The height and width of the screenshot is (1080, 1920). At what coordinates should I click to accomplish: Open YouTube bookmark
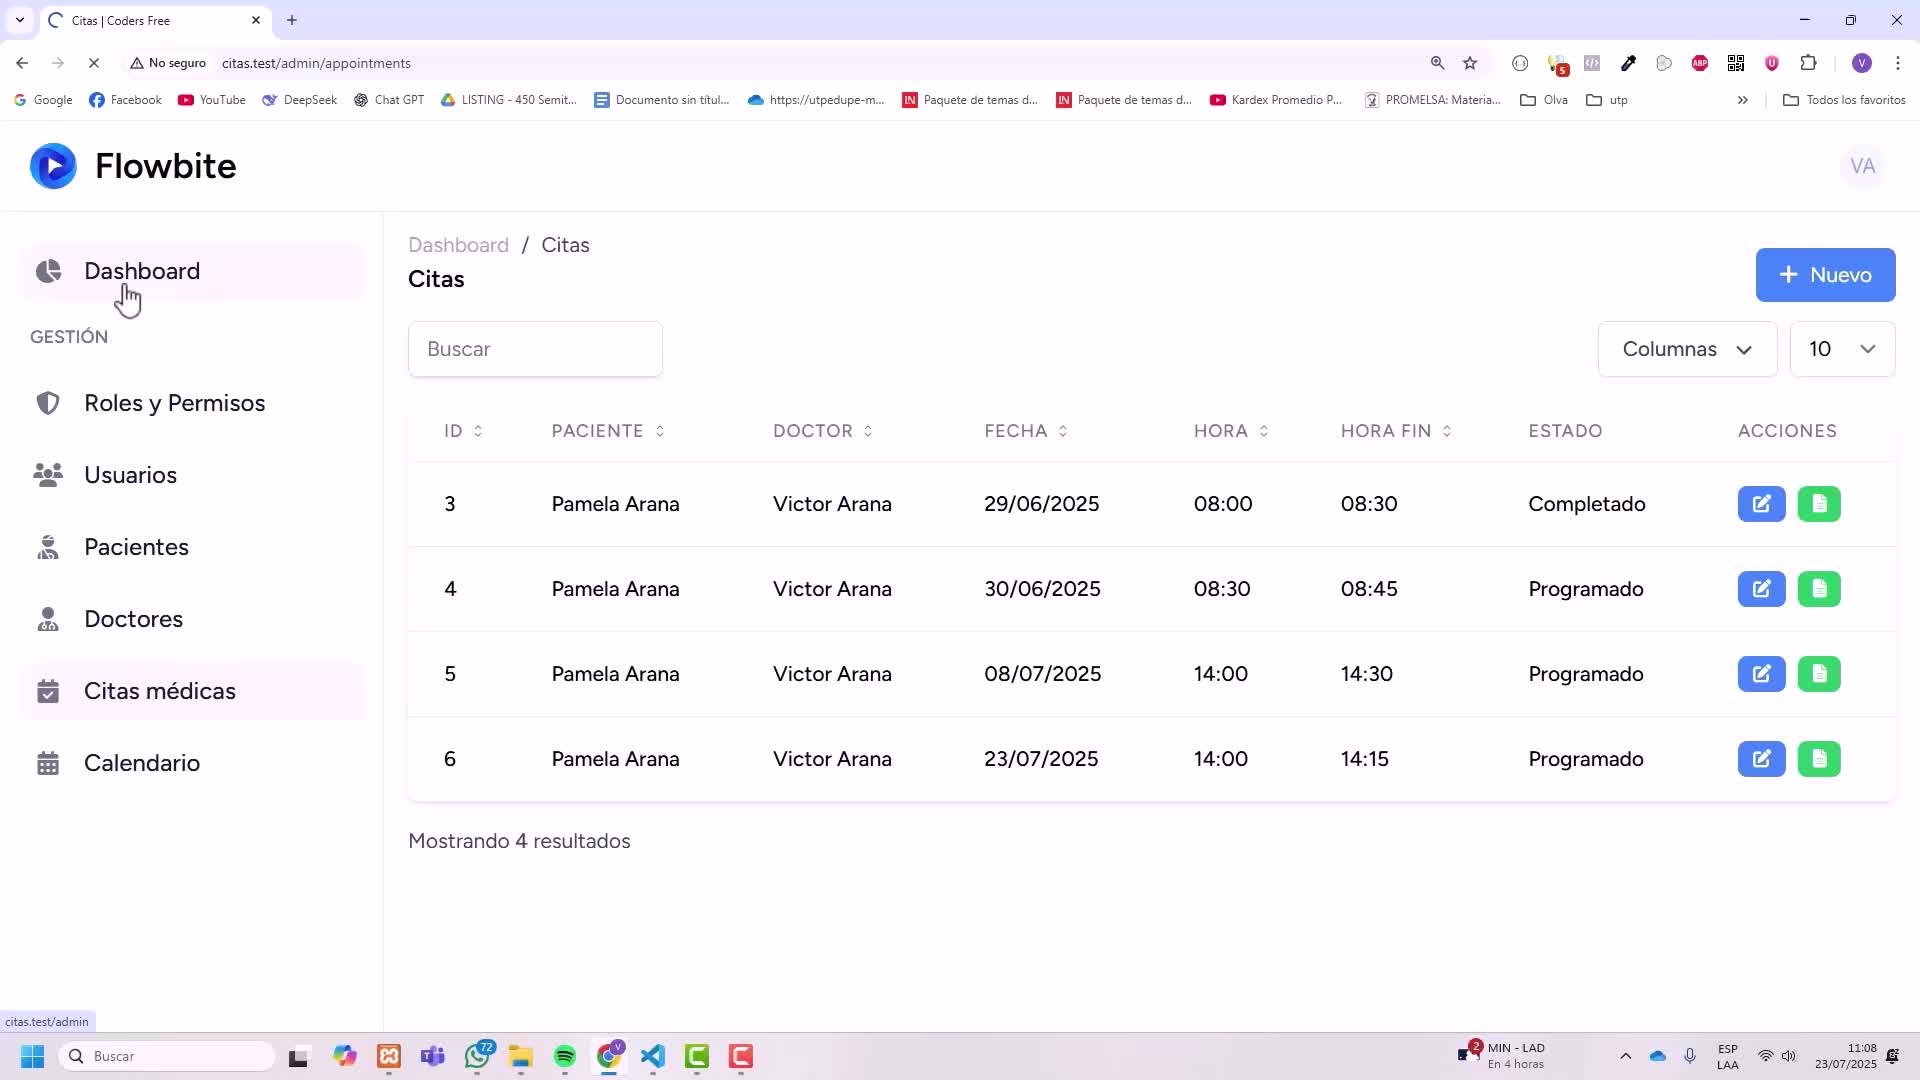click(x=211, y=100)
